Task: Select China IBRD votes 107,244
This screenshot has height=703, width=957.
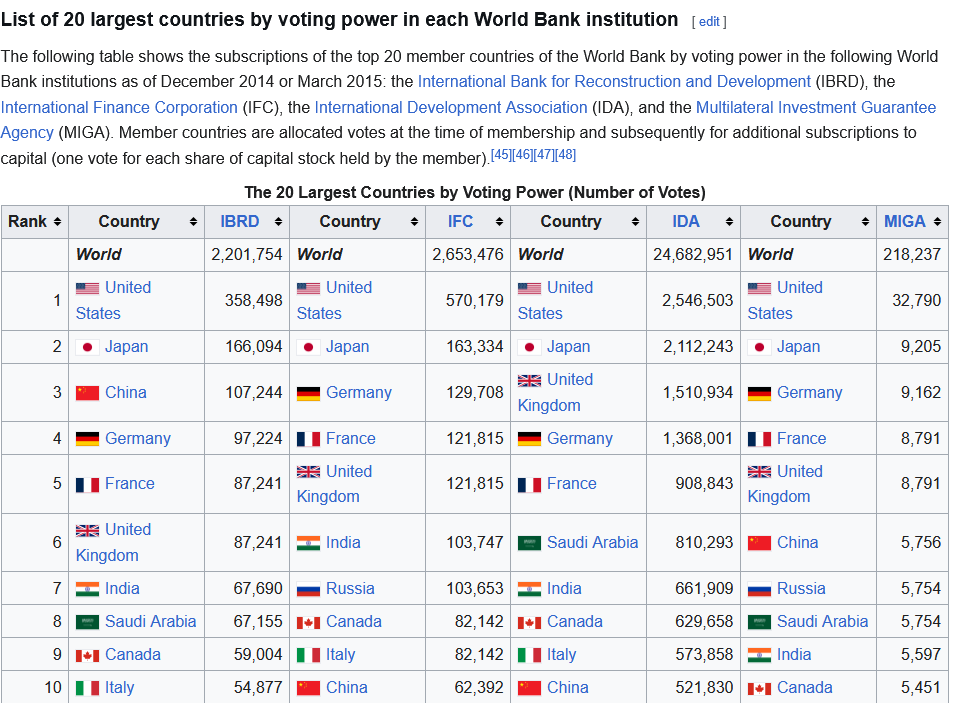Action: [254, 392]
